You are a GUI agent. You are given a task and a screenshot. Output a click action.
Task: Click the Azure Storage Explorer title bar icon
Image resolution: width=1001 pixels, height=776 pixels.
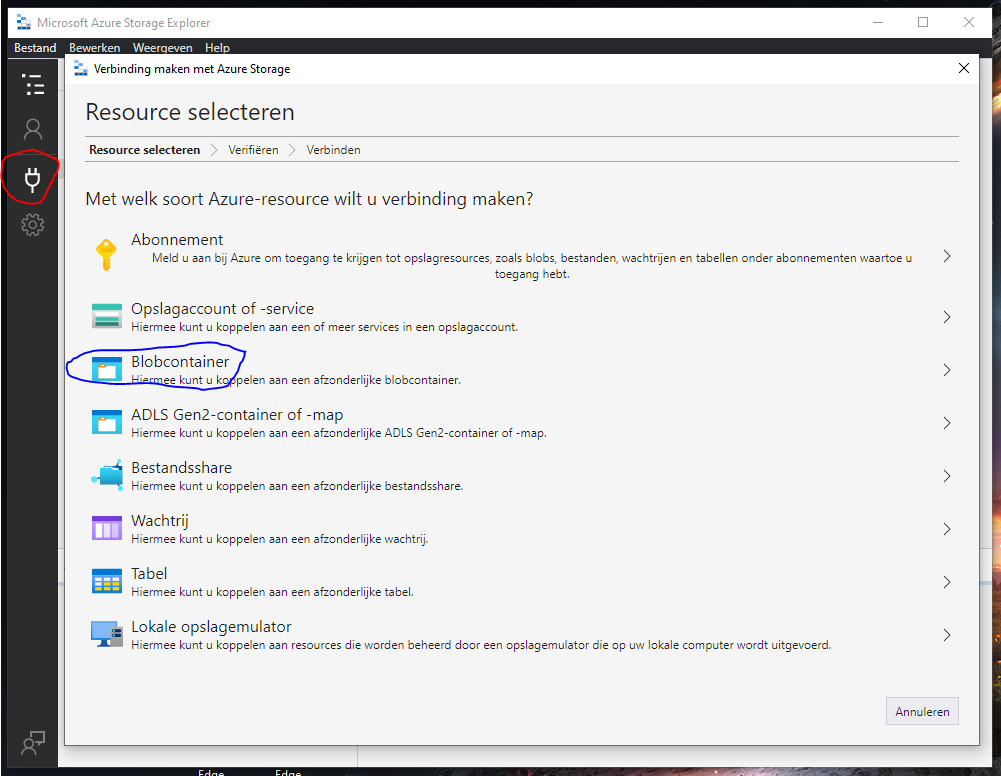(x=24, y=23)
